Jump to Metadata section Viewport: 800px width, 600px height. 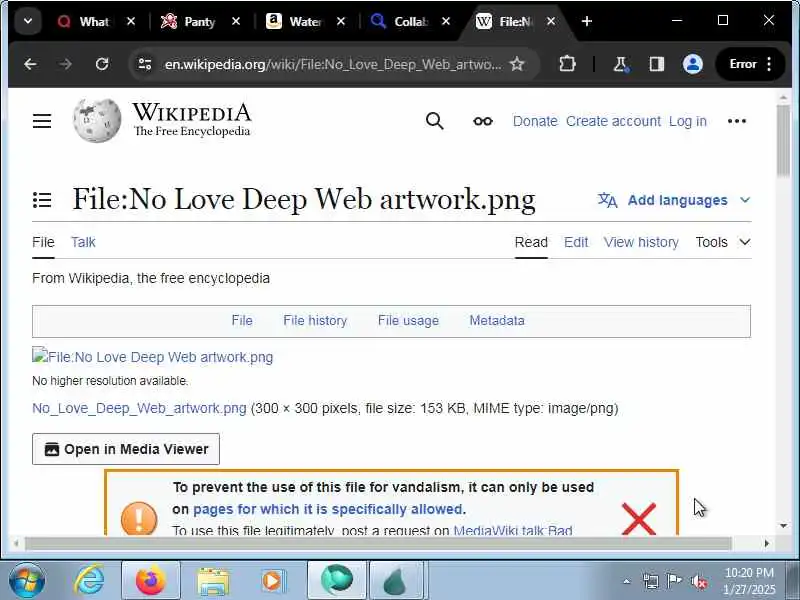[497, 320]
